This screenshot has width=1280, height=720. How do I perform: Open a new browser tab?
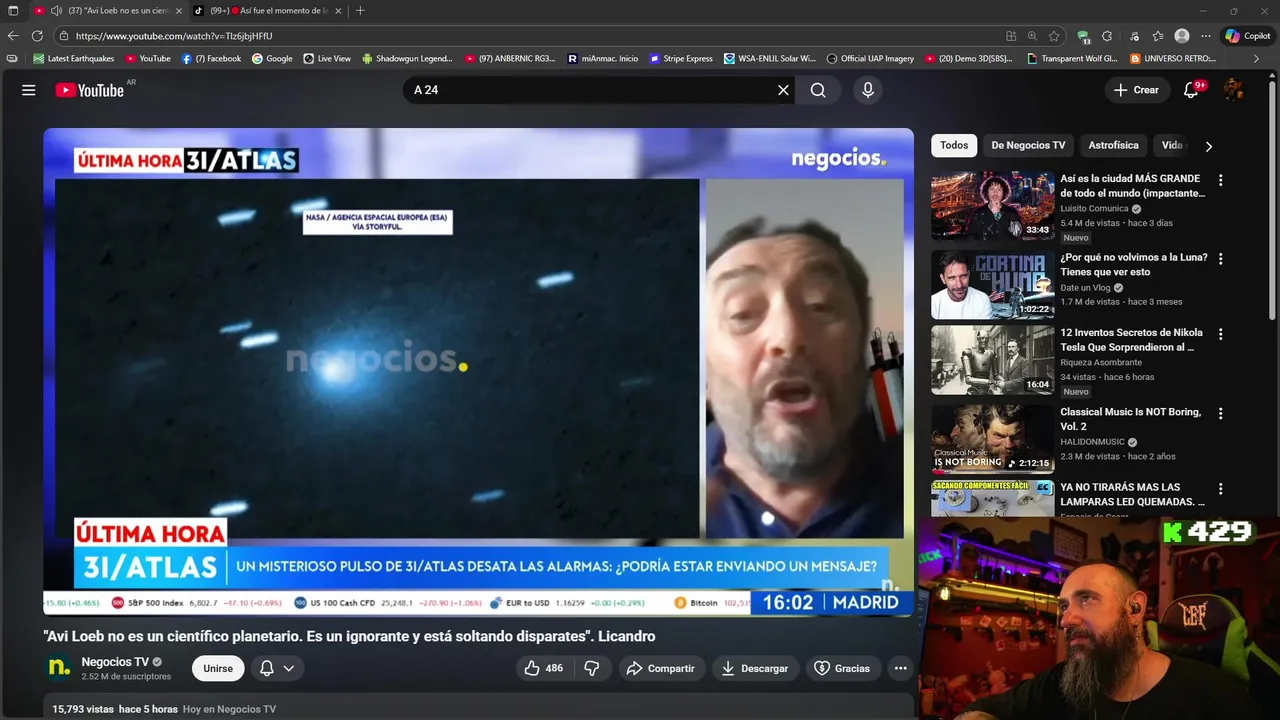pos(360,11)
